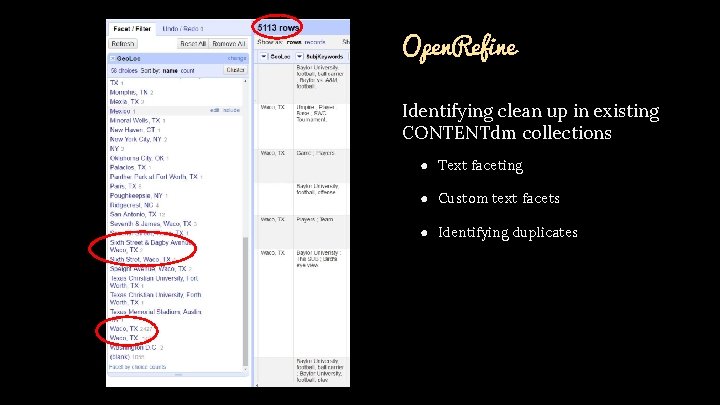Click the GeoLoc facet bottom resize handle

coord(179,375)
